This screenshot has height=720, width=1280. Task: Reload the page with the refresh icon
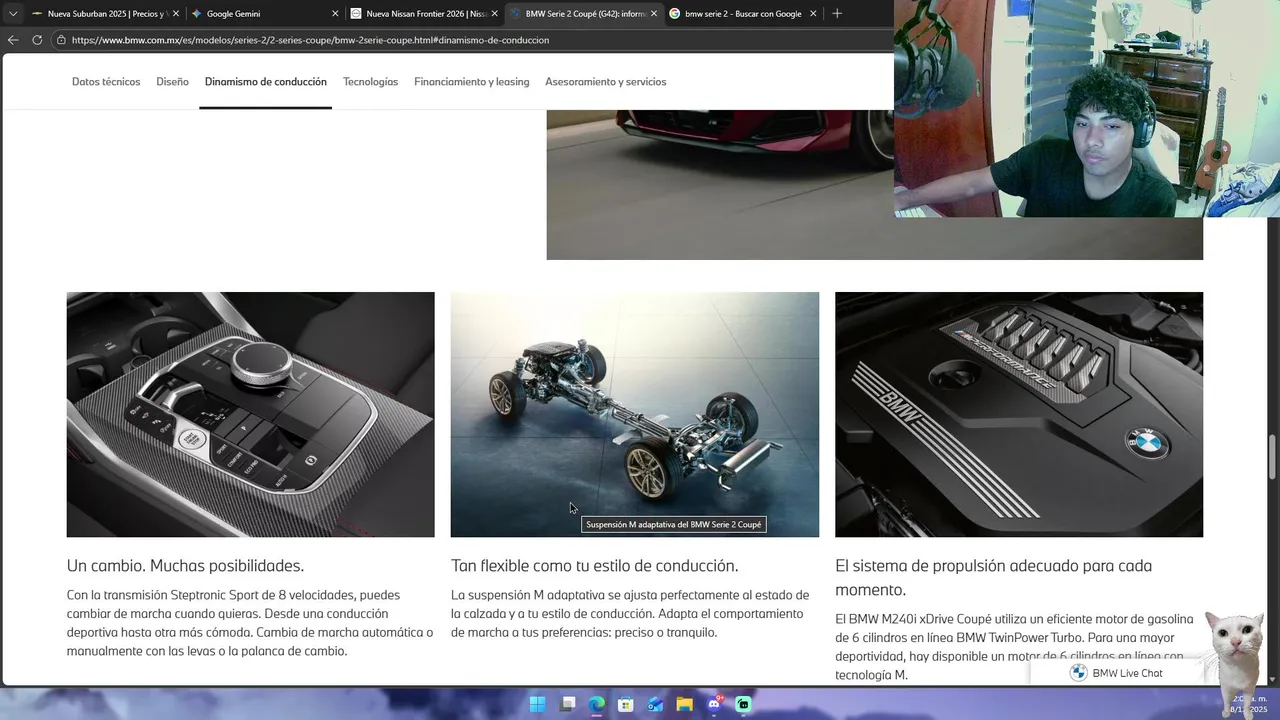pos(37,40)
